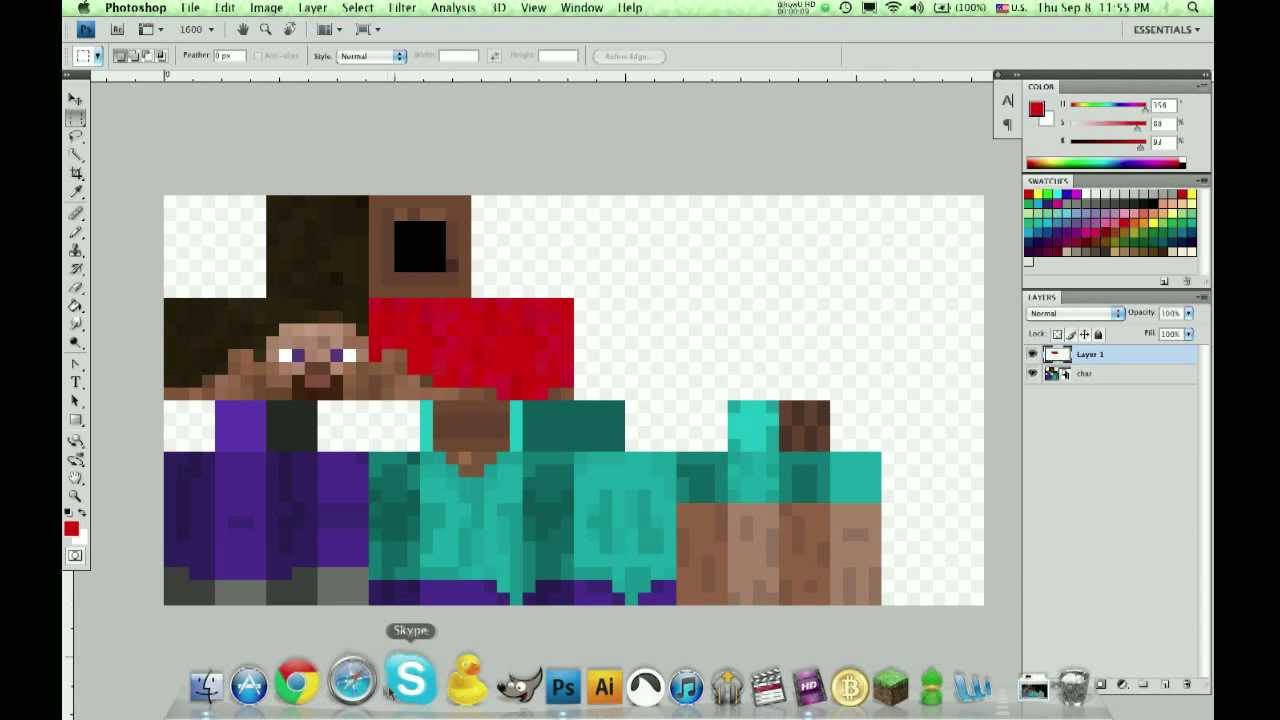Select the Move tool
Screen dimensions: 1280x720
[76, 99]
